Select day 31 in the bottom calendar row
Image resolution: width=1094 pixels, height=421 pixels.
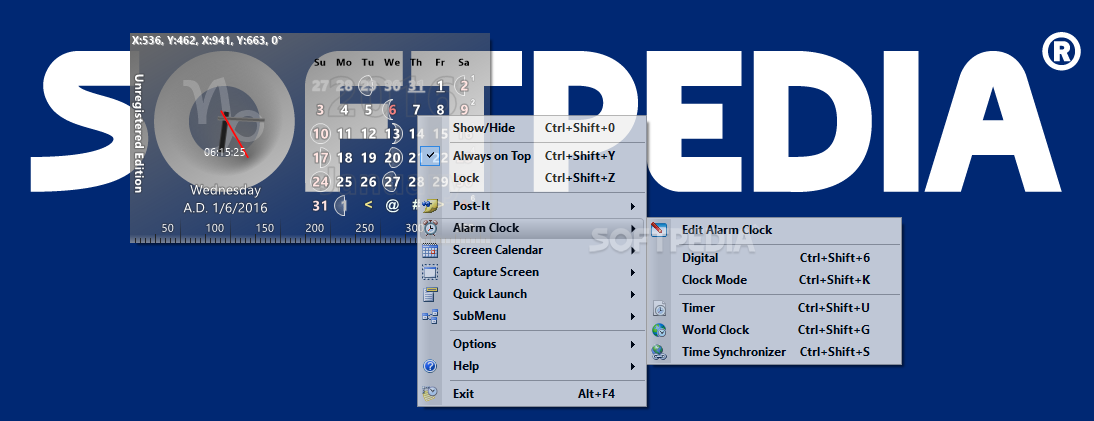320,205
